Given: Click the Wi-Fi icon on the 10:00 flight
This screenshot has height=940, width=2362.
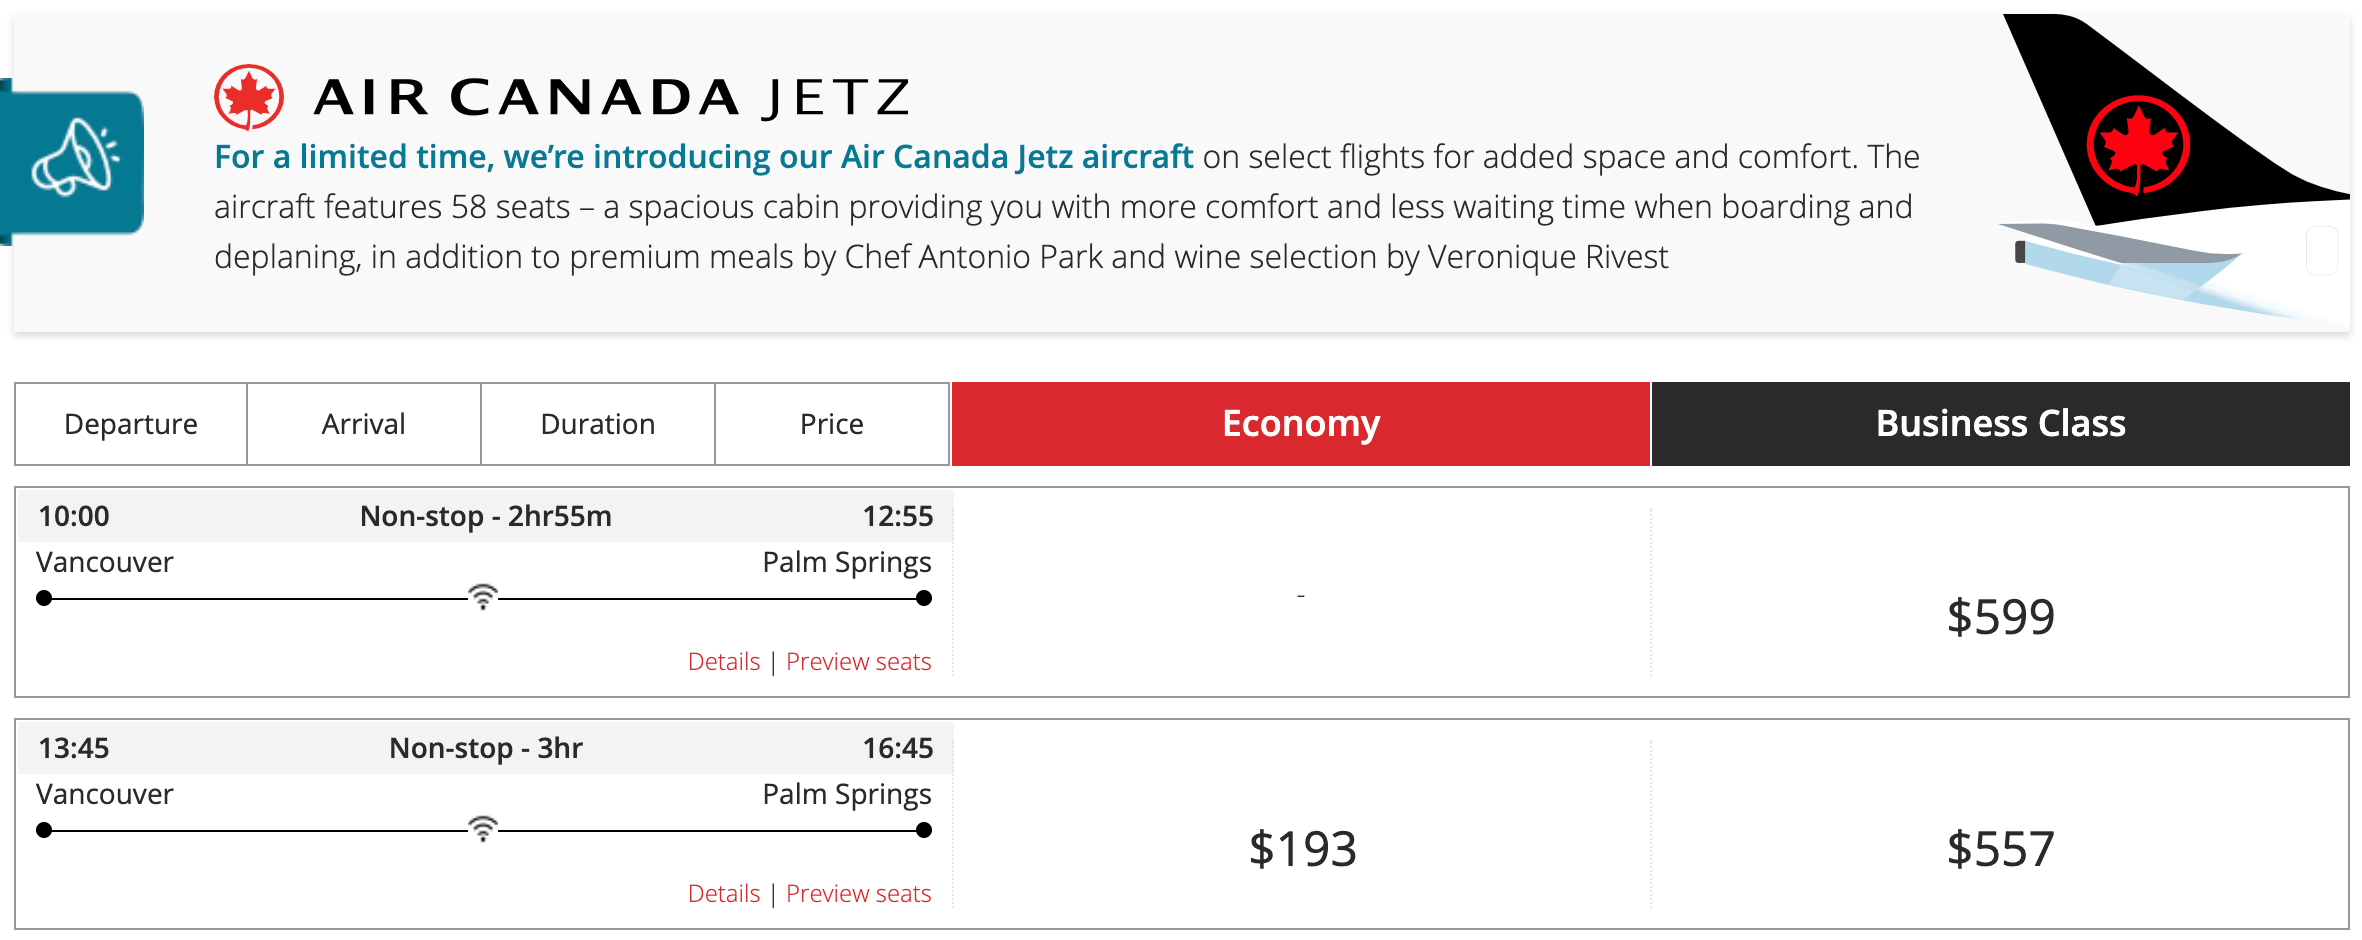Looking at the screenshot, I should 483,597.
